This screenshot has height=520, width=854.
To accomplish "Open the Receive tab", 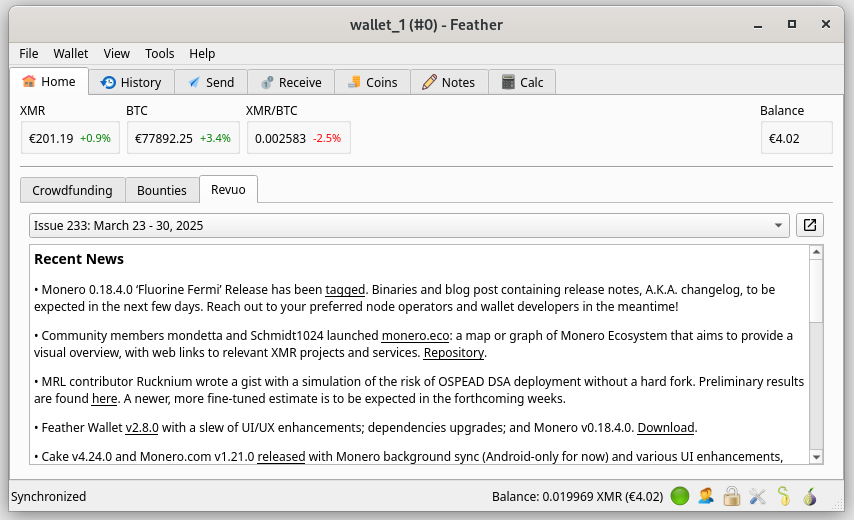I will coord(291,82).
